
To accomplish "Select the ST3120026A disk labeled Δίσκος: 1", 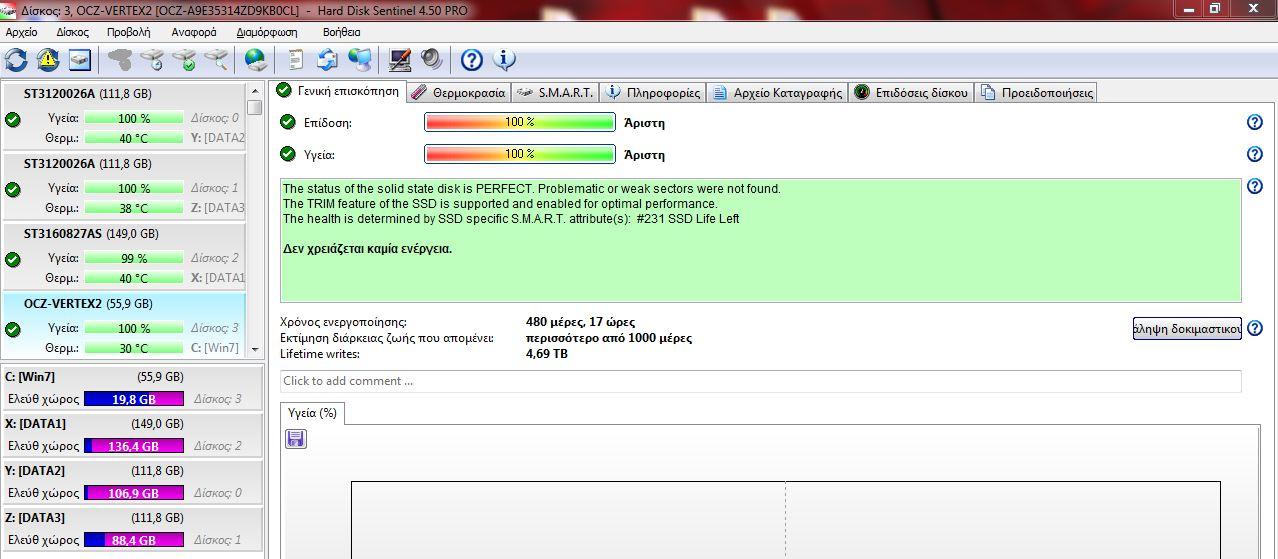I will point(123,185).
